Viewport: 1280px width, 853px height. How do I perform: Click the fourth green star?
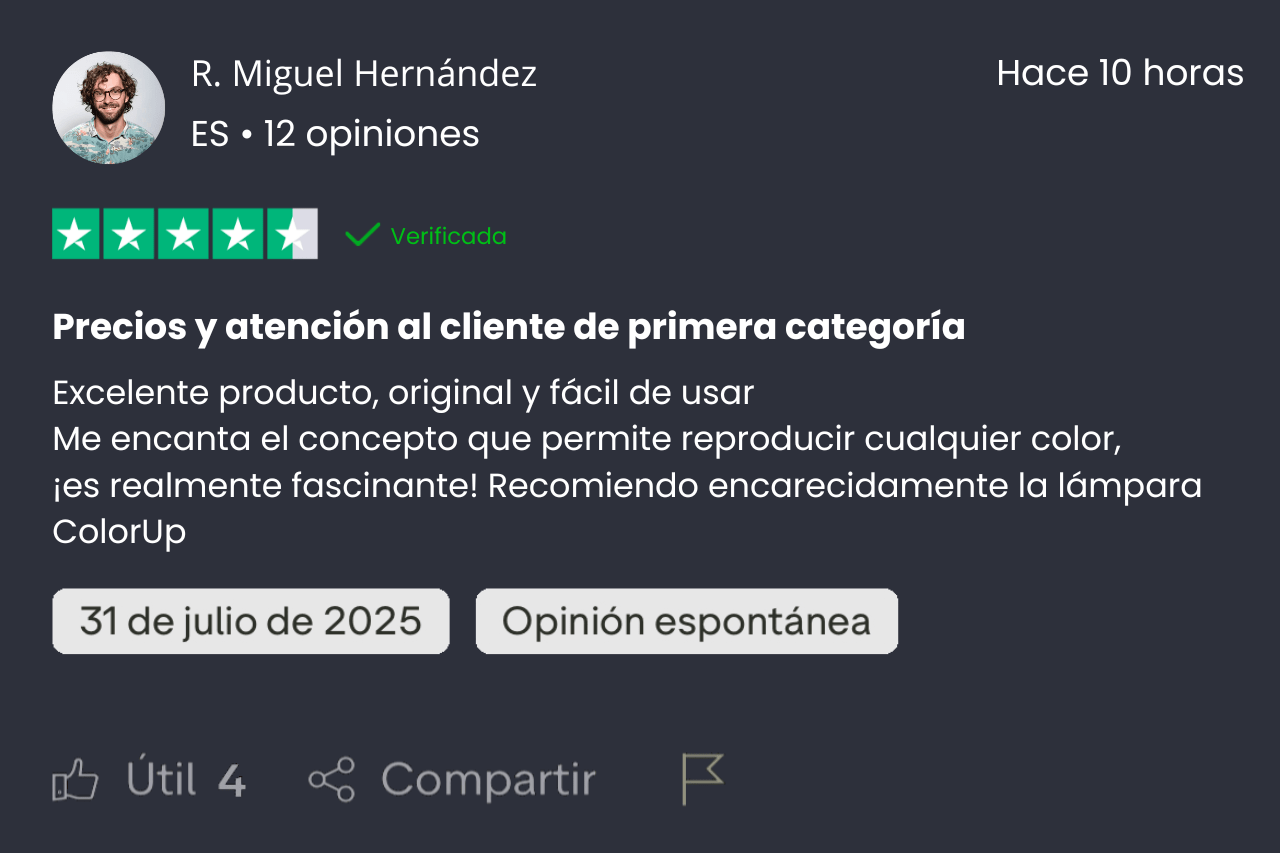237,234
